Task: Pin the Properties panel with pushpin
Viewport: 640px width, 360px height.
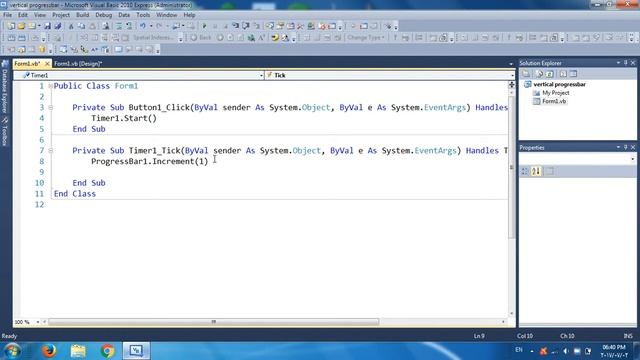Action: point(625,147)
